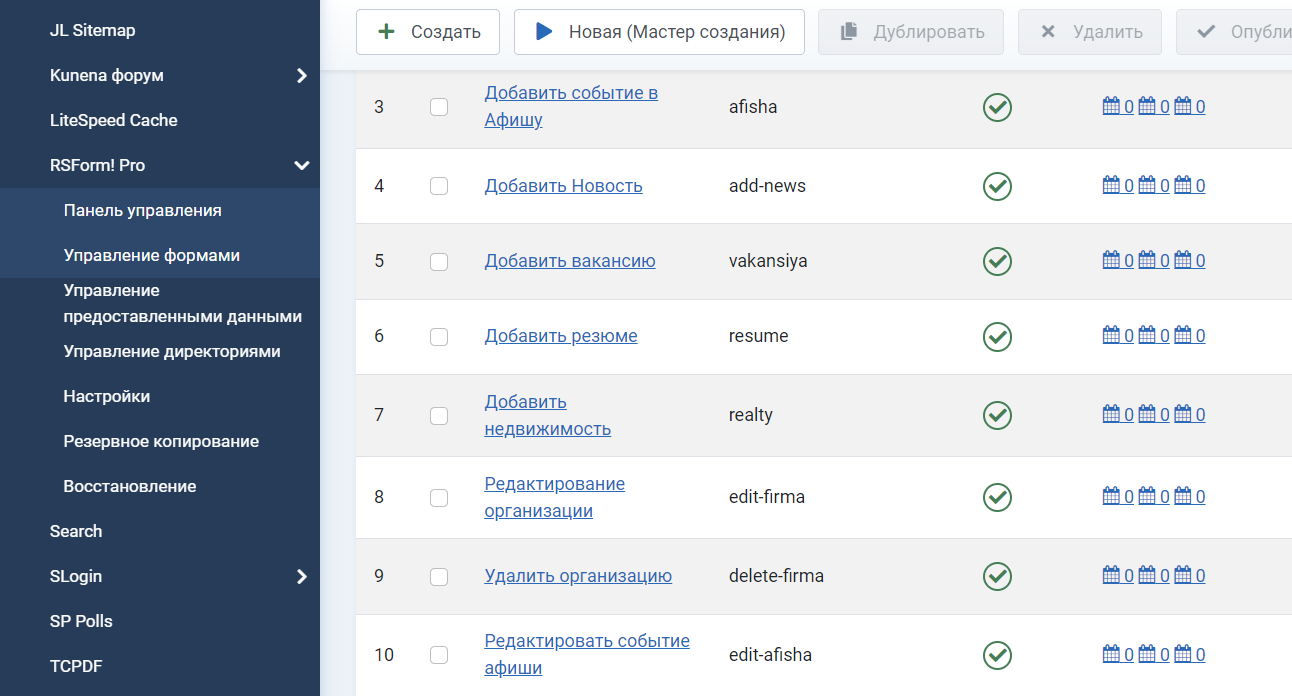Open first calendar submissions icon for realty form
This screenshot has height=696, width=1292.
(x=1111, y=414)
